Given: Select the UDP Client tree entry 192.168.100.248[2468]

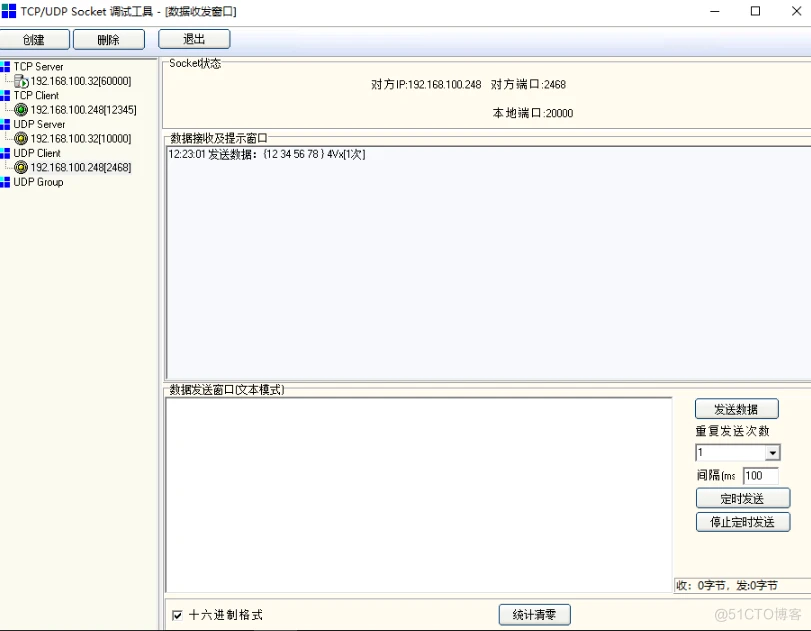Looking at the screenshot, I should click(x=79, y=168).
